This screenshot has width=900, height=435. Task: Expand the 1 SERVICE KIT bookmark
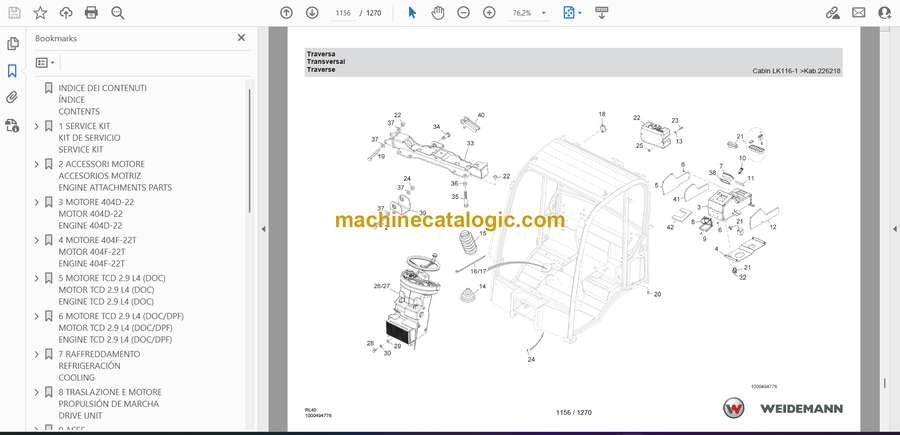pos(37,126)
